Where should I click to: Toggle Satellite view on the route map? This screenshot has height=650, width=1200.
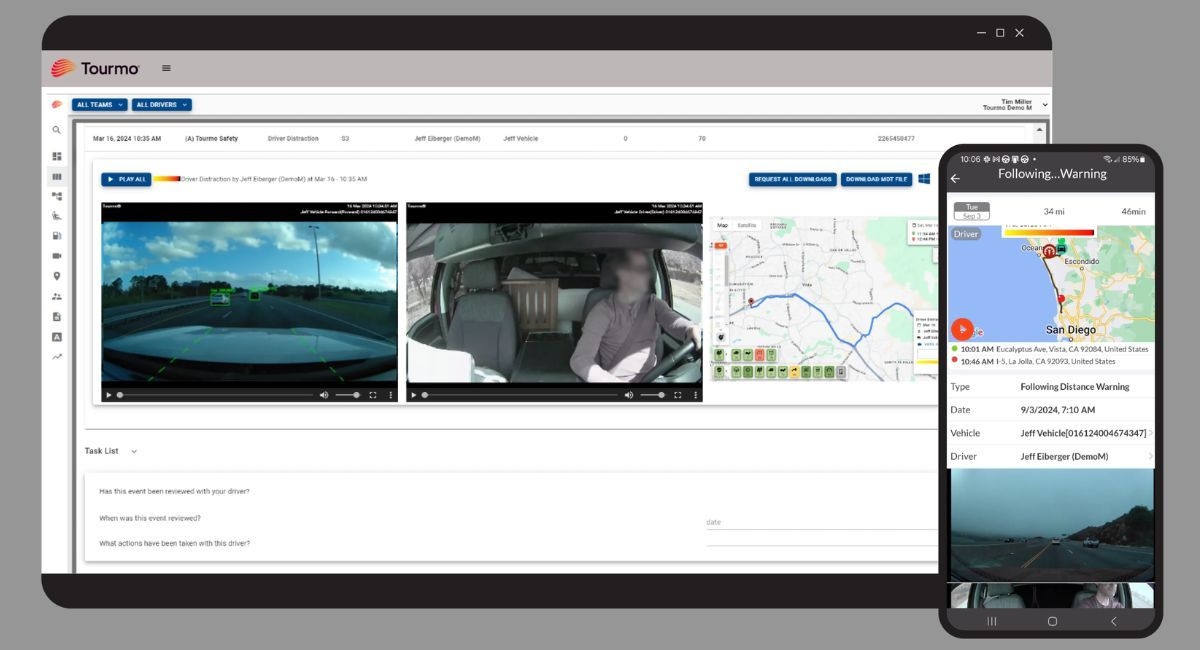point(747,225)
